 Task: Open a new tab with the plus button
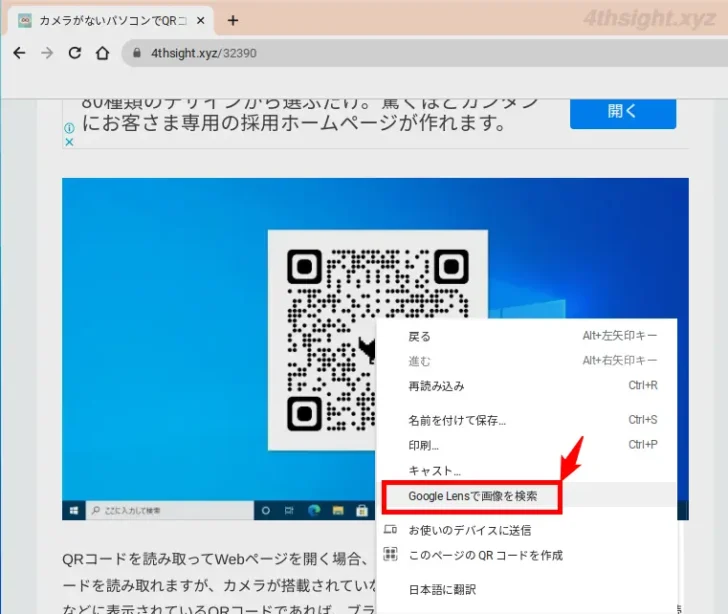233,20
